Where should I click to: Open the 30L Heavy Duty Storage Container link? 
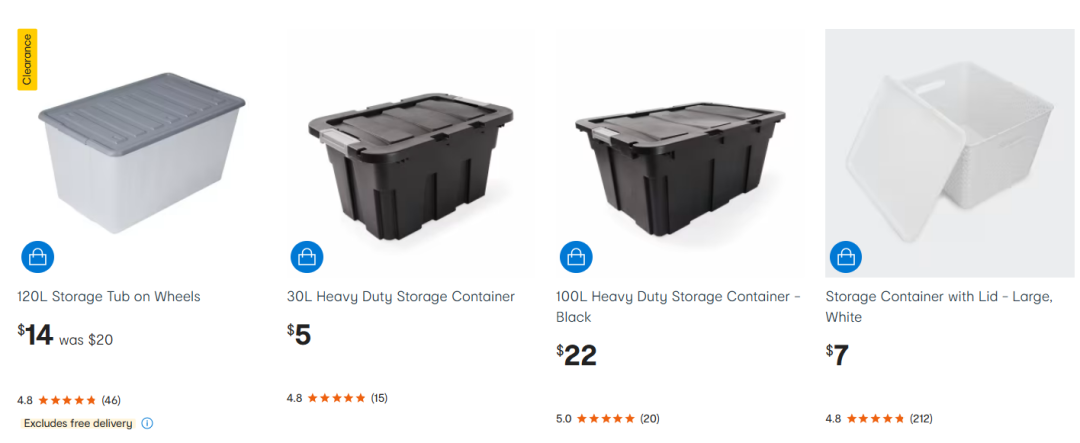401,296
